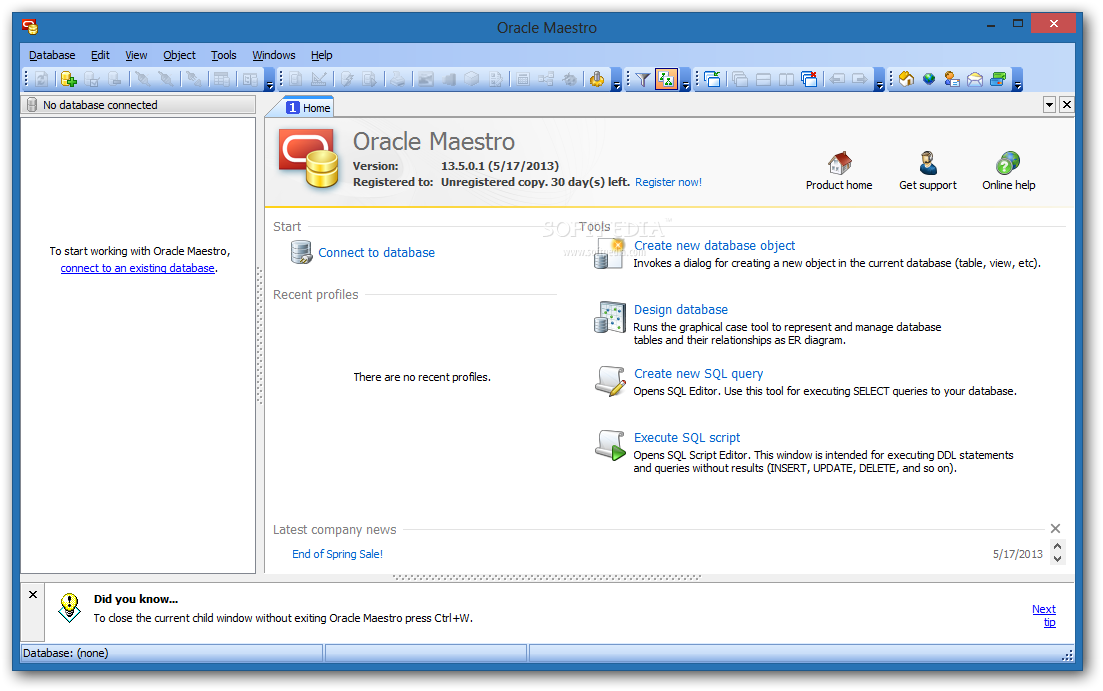Viewport: 1103px width, 691px height.
Task: Click the Online help globe icon
Action: [x=1008, y=163]
